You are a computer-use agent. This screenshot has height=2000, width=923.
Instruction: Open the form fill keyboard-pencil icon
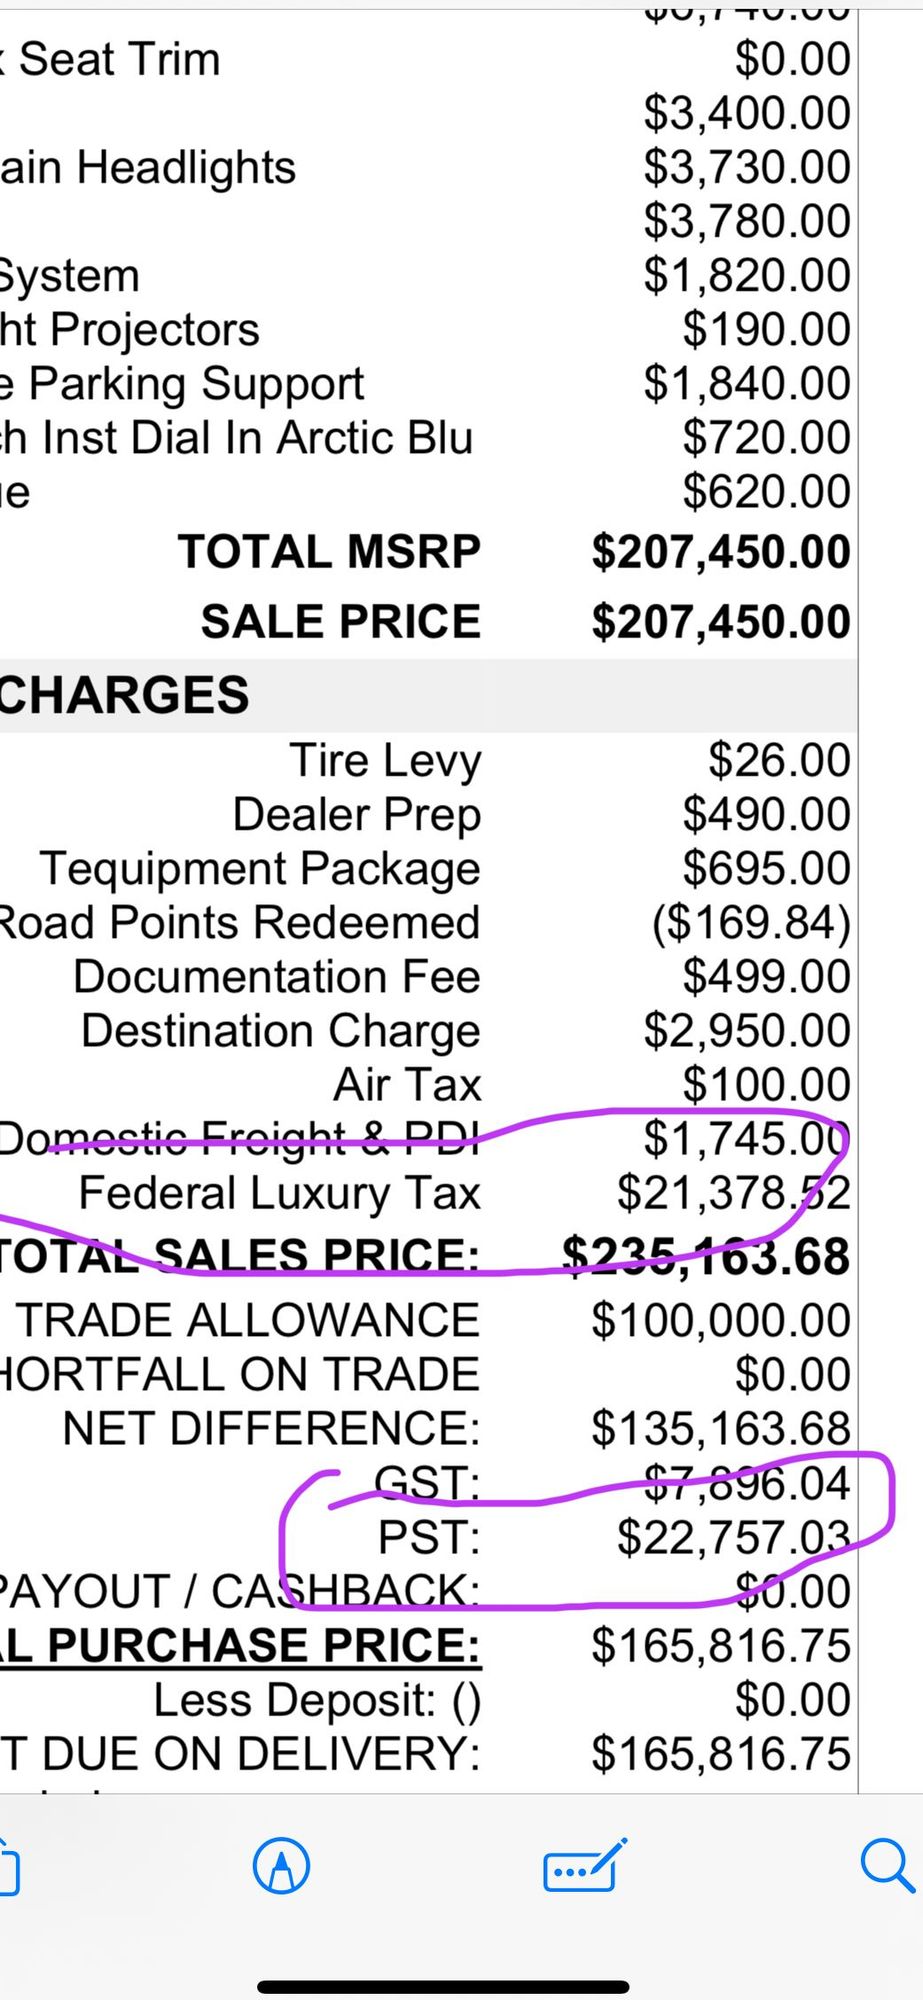pyautogui.click(x=584, y=1866)
